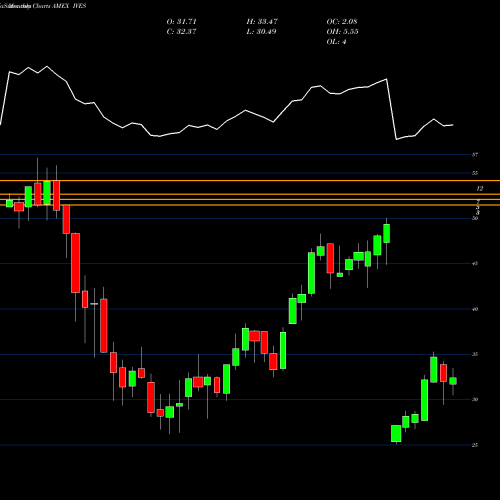Image resolution: width=500 pixels, height=500 pixels.
Task: Click the 35 price axis label
Action: (x=475, y=354)
